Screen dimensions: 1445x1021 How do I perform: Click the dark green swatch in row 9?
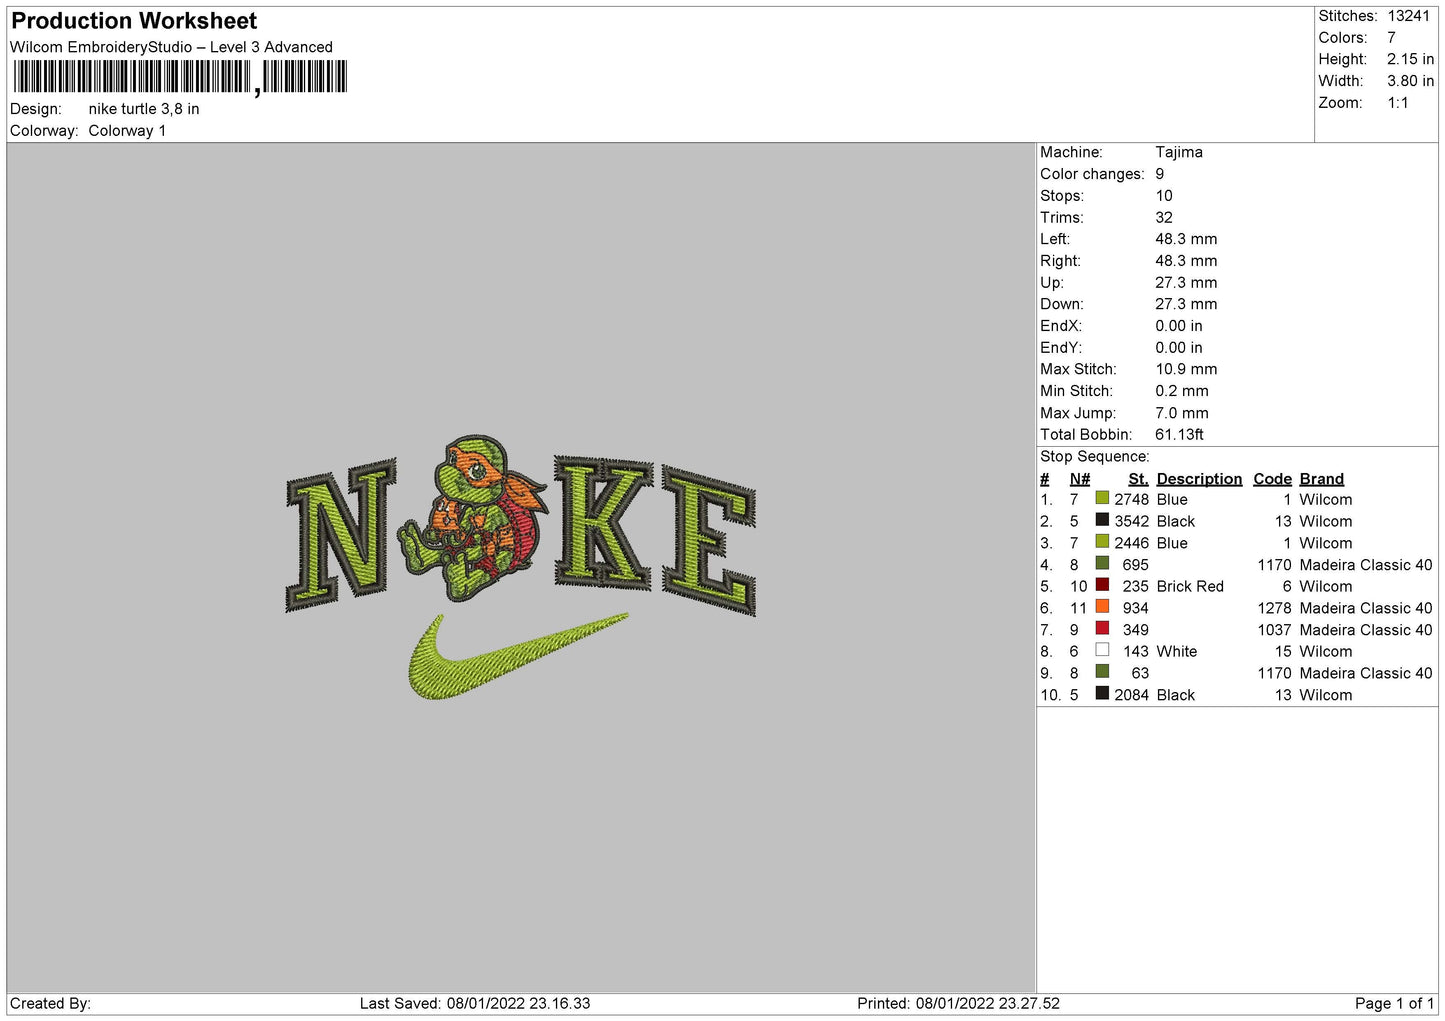1102,672
